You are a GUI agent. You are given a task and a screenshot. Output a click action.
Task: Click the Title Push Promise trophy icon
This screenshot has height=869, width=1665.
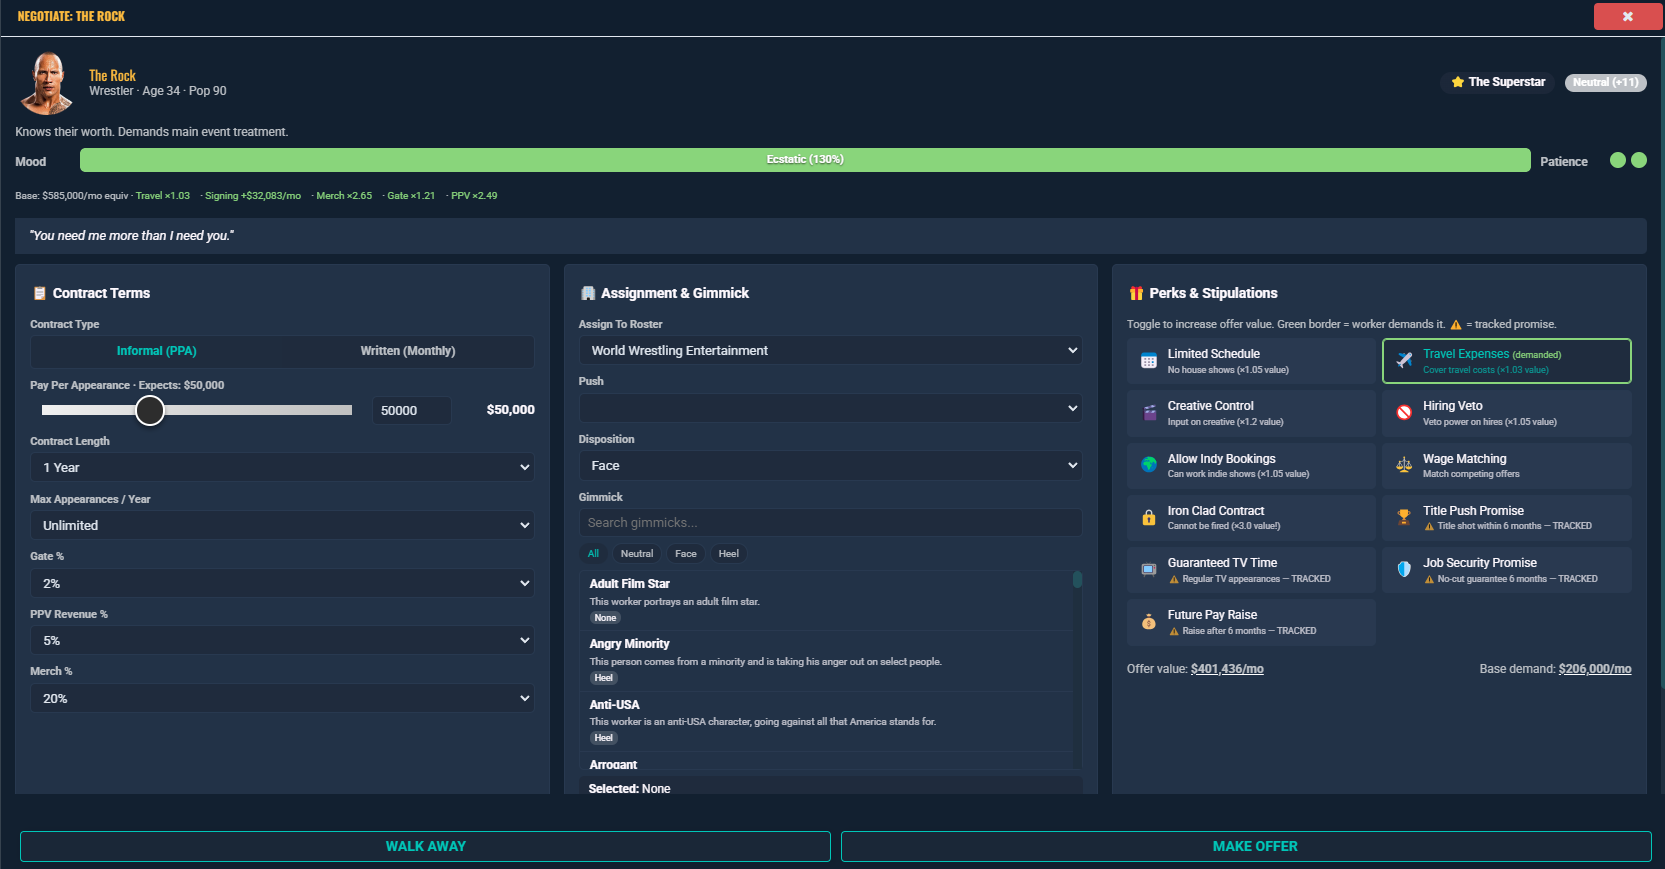pyautogui.click(x=1404, y=518)
